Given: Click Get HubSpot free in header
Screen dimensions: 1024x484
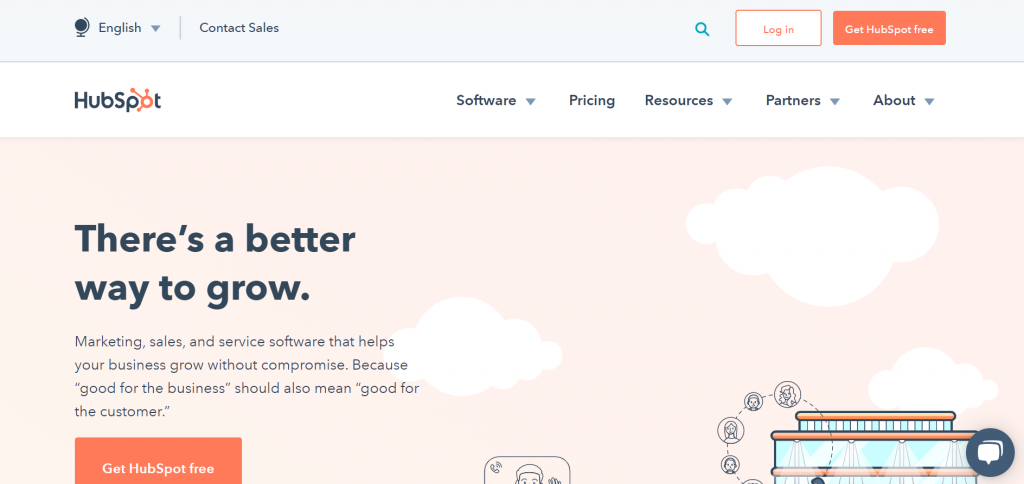Looking at the screenshot, I should [889, 28].
